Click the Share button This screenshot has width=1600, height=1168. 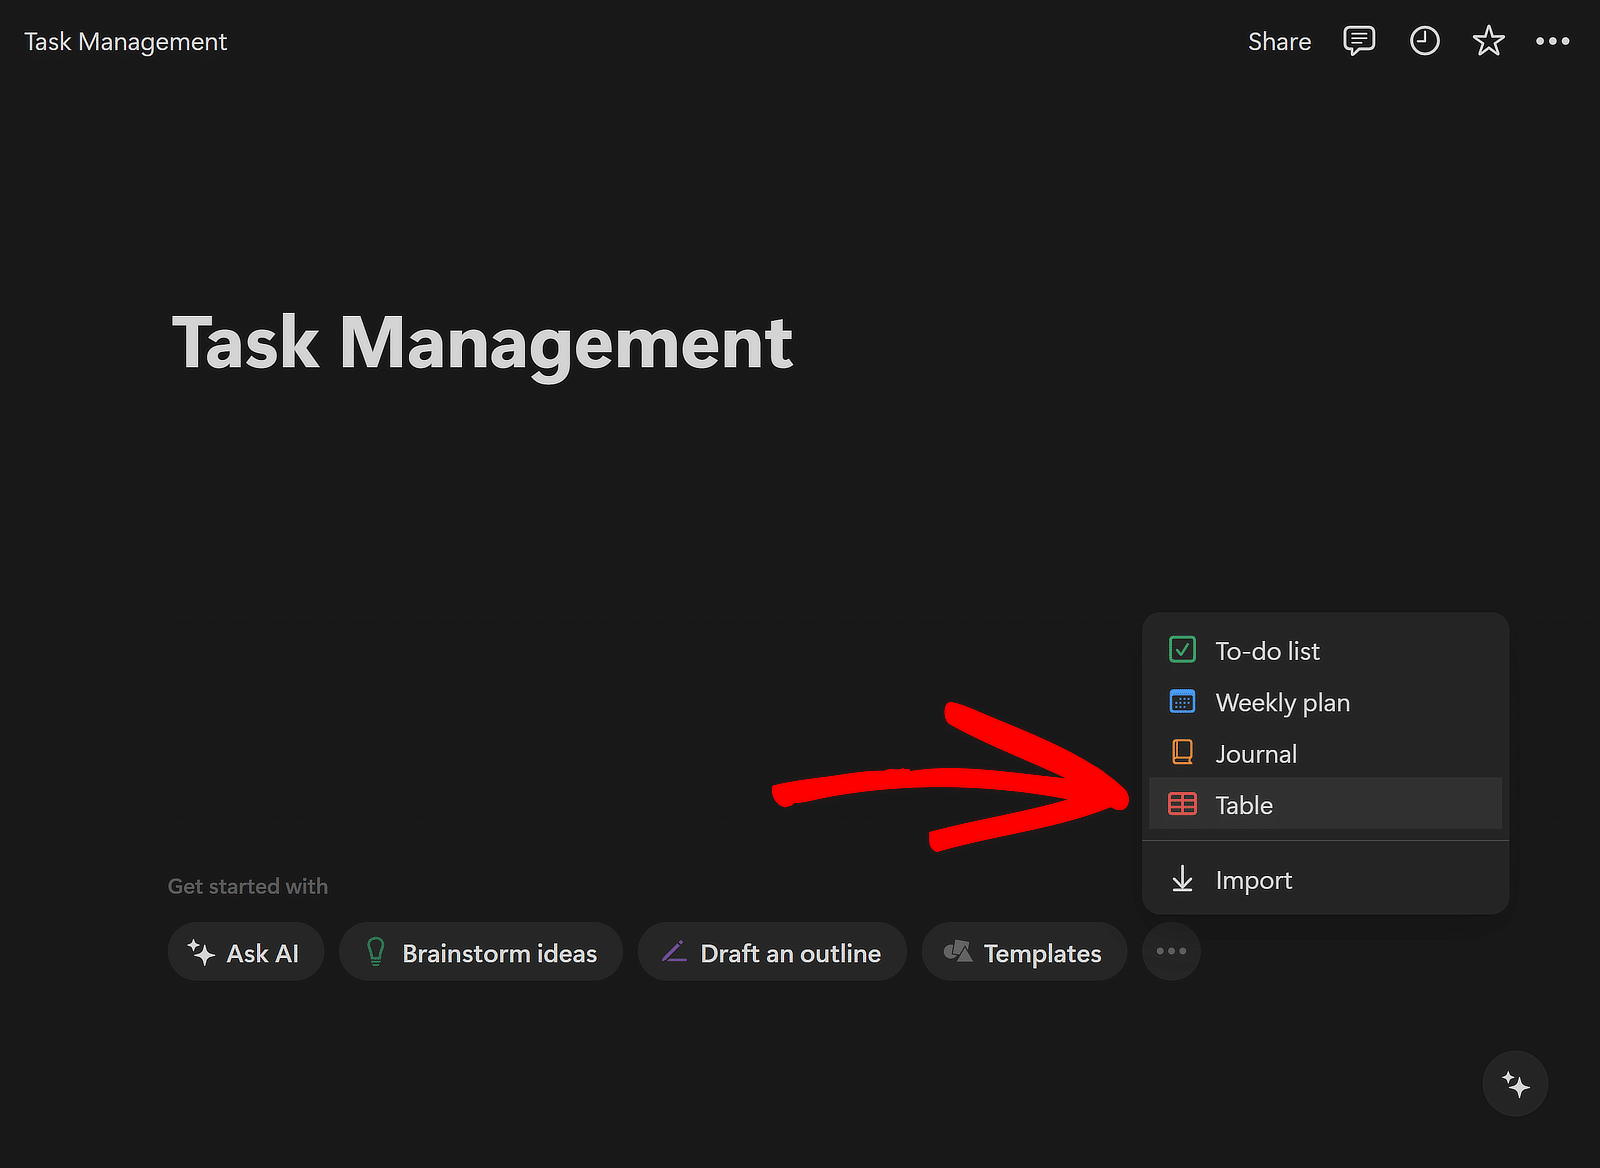pyautogui.click(x=1279, y=41)
